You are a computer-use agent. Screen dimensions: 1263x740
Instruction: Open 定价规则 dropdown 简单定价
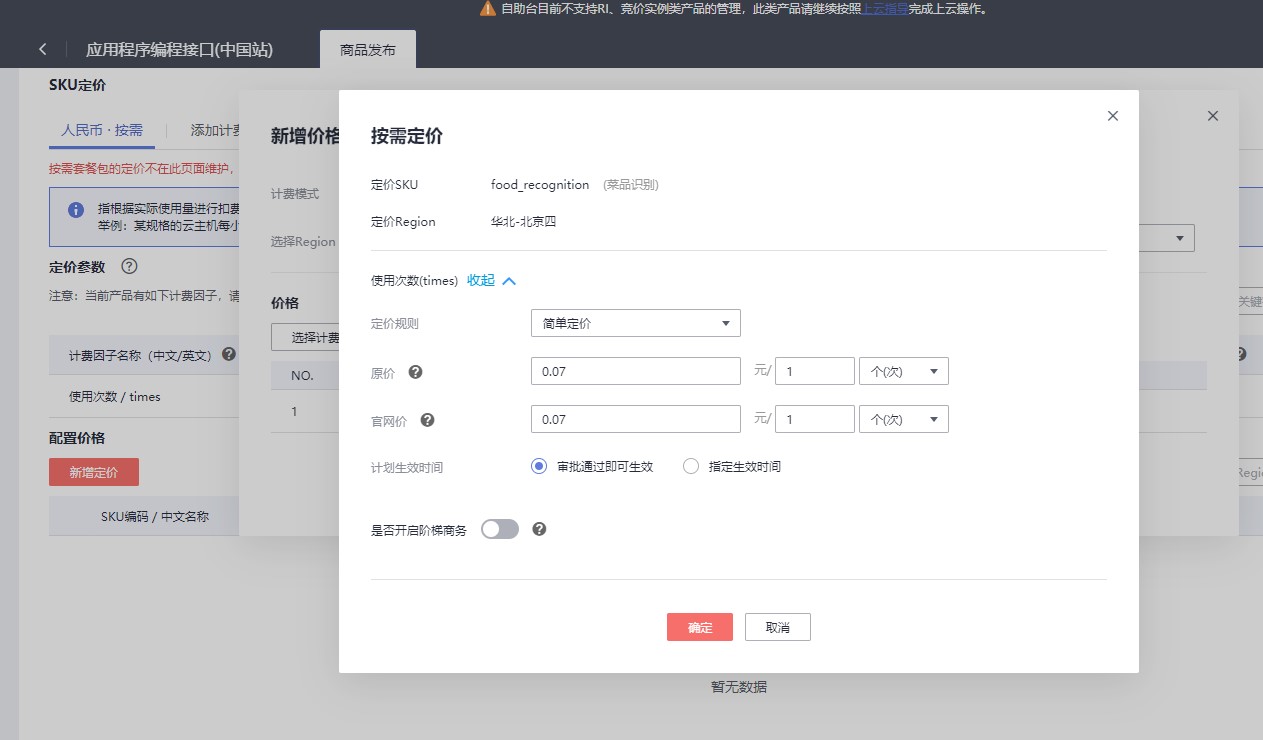(x=636, y=323)
